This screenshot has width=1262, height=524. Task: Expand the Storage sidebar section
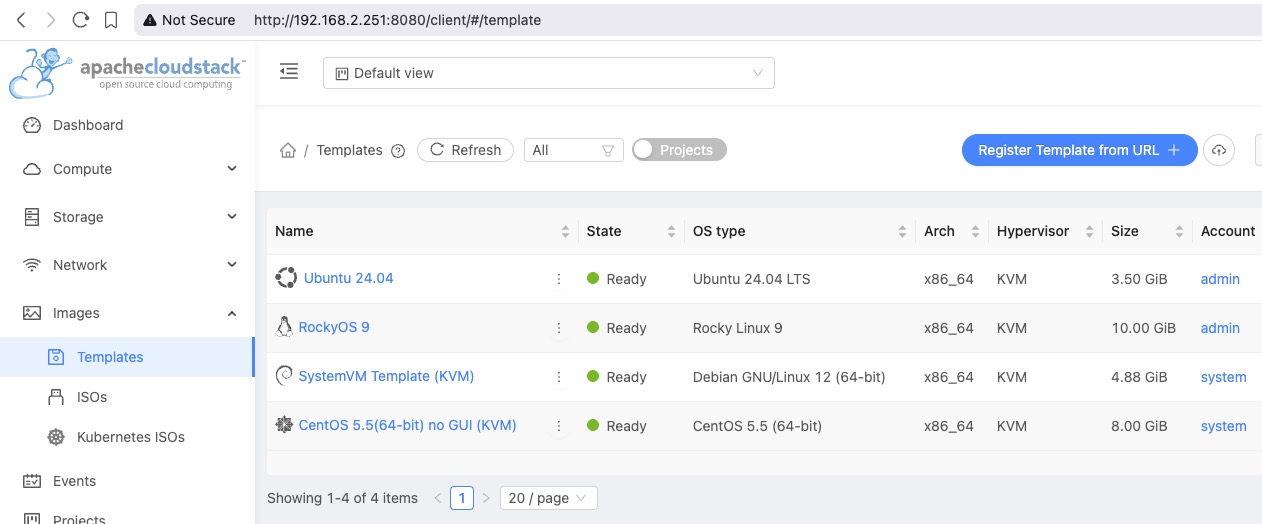(x=128, y=217)
